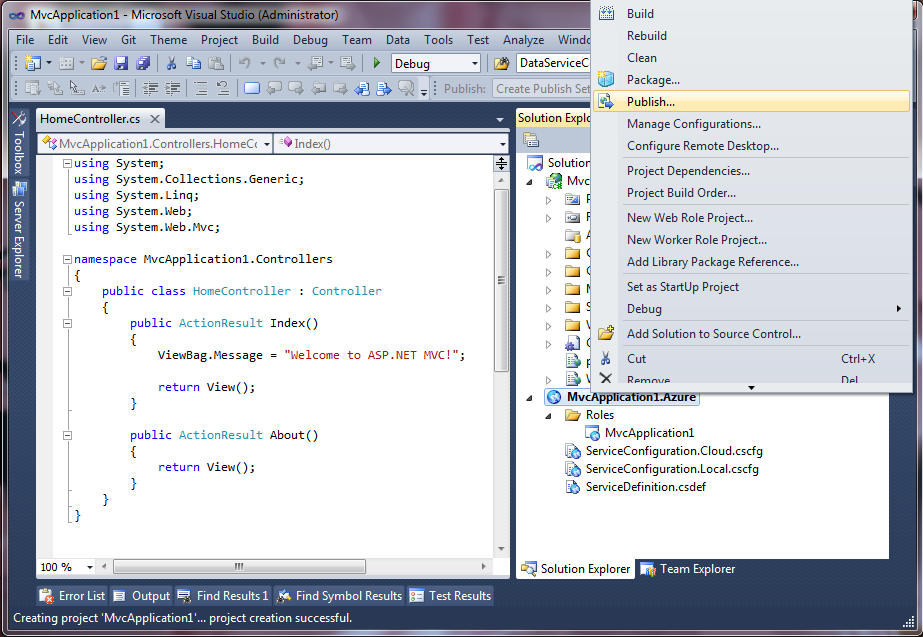Open the Test Results tab
The width and height of the screenshot is (923, 637).
tap(451, 596)
